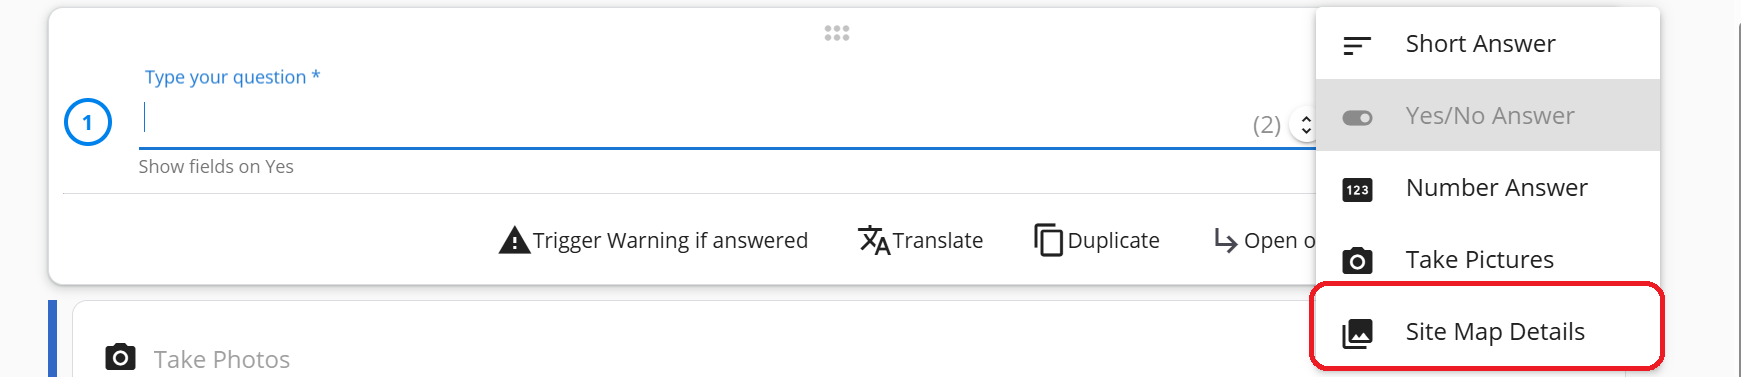
Task: Click the Number Answer 123 icon
Action: tap(1357, 190)
